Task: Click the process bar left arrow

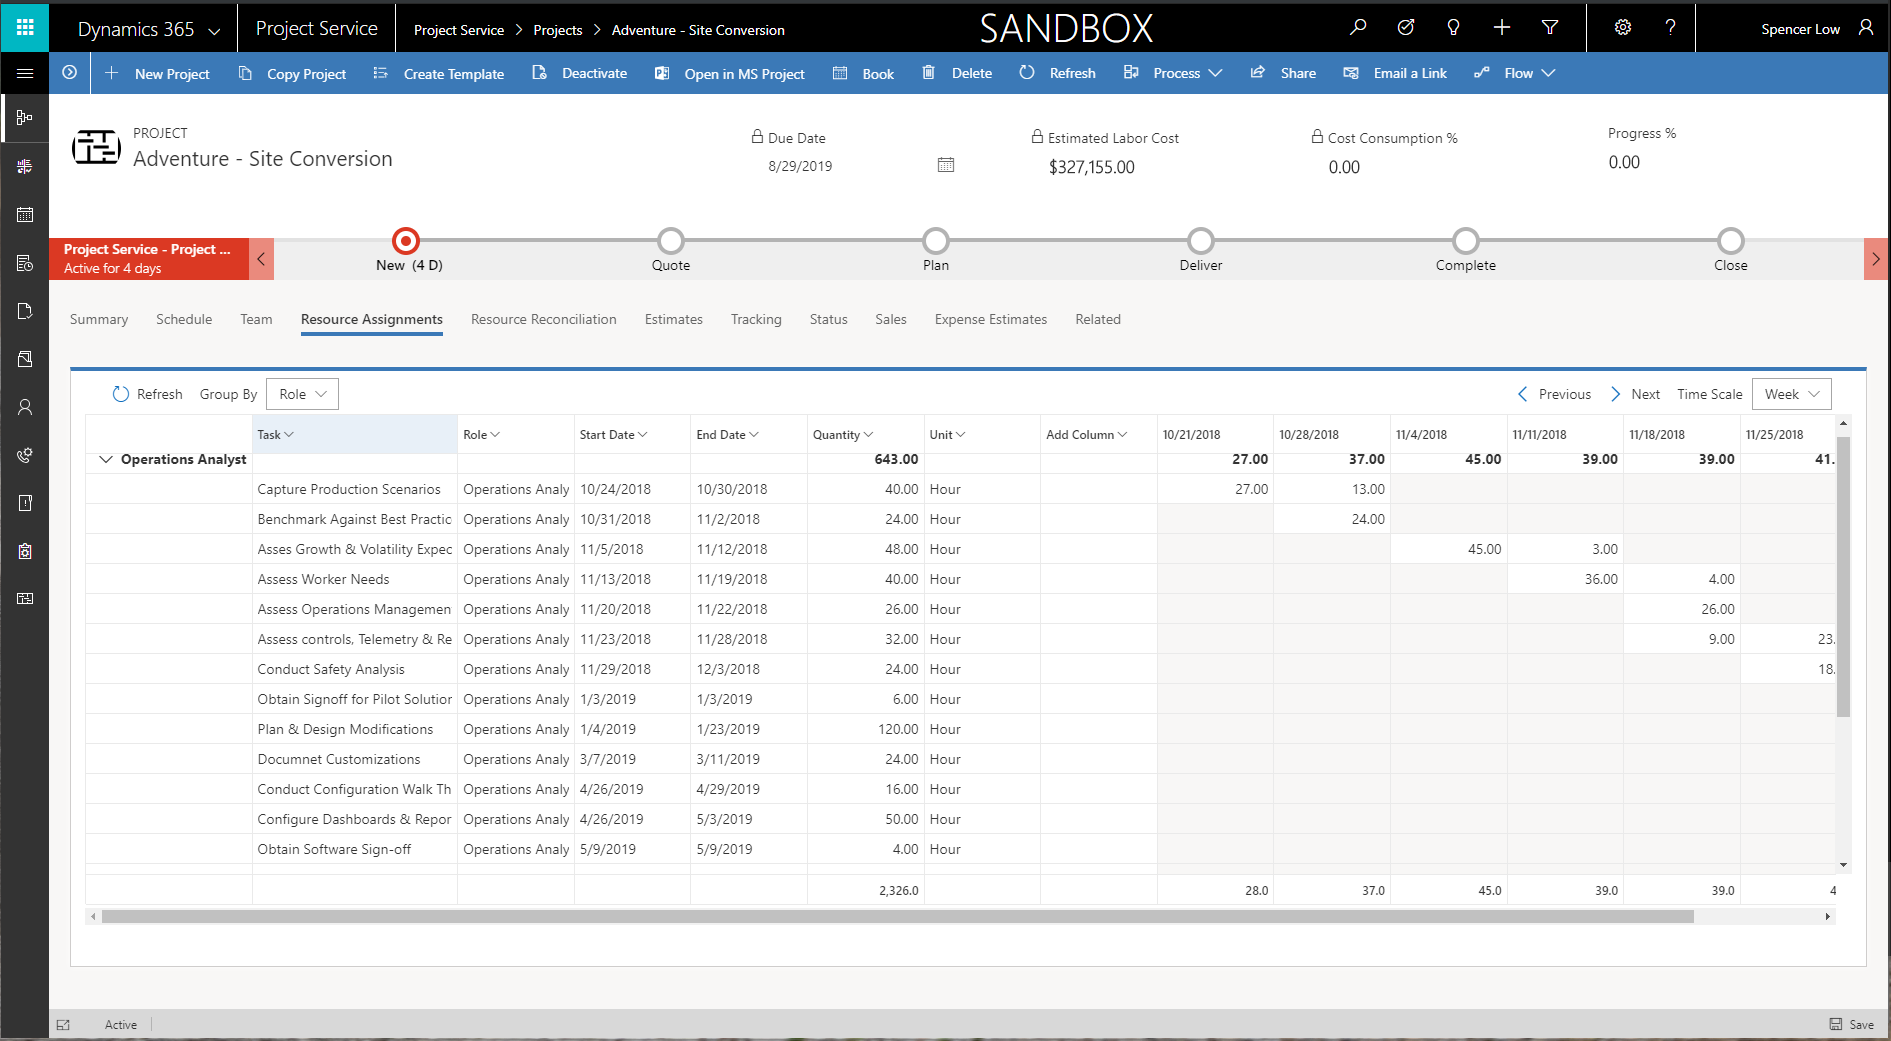Action: click(261, 259)
